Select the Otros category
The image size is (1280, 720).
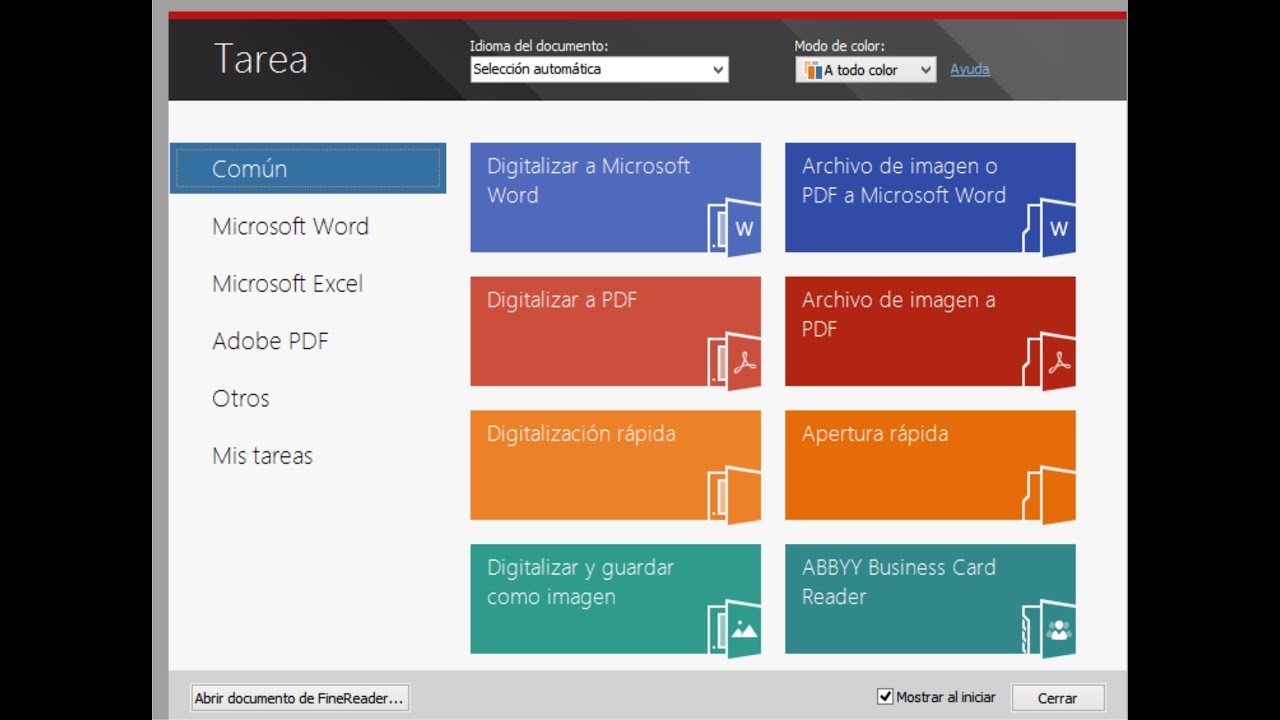click(241, 398)
